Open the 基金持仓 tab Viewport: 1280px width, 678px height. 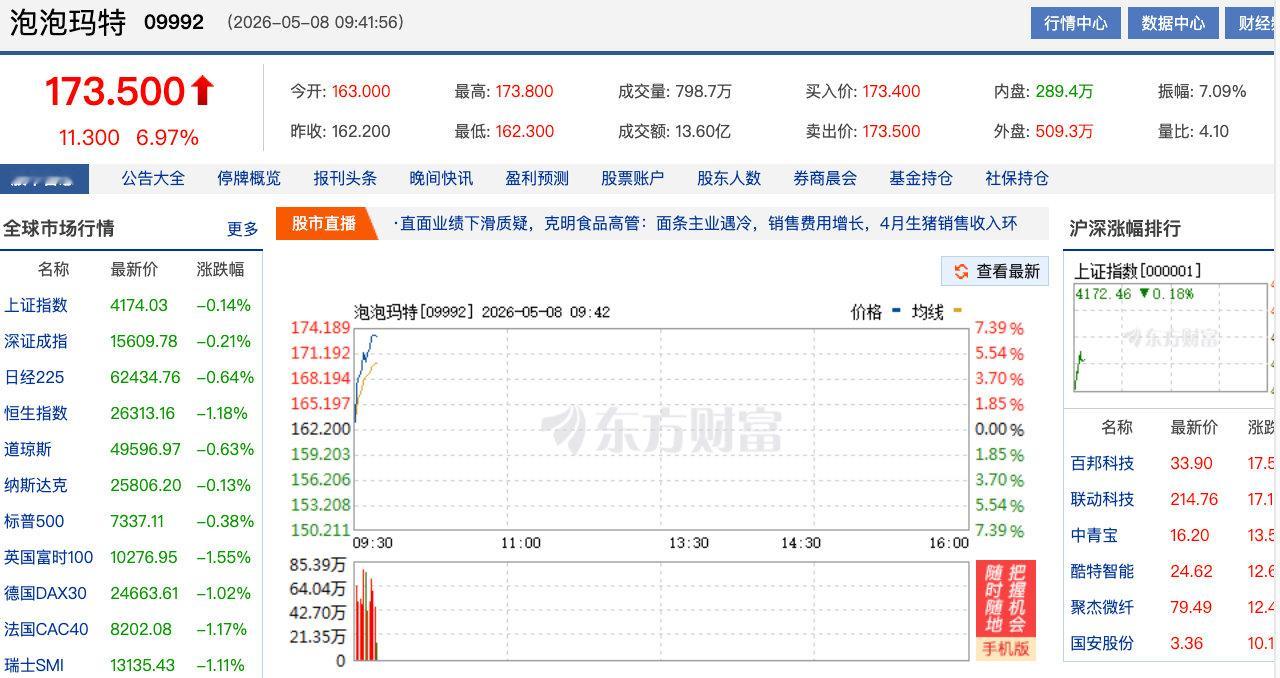(x=921, y=178)
